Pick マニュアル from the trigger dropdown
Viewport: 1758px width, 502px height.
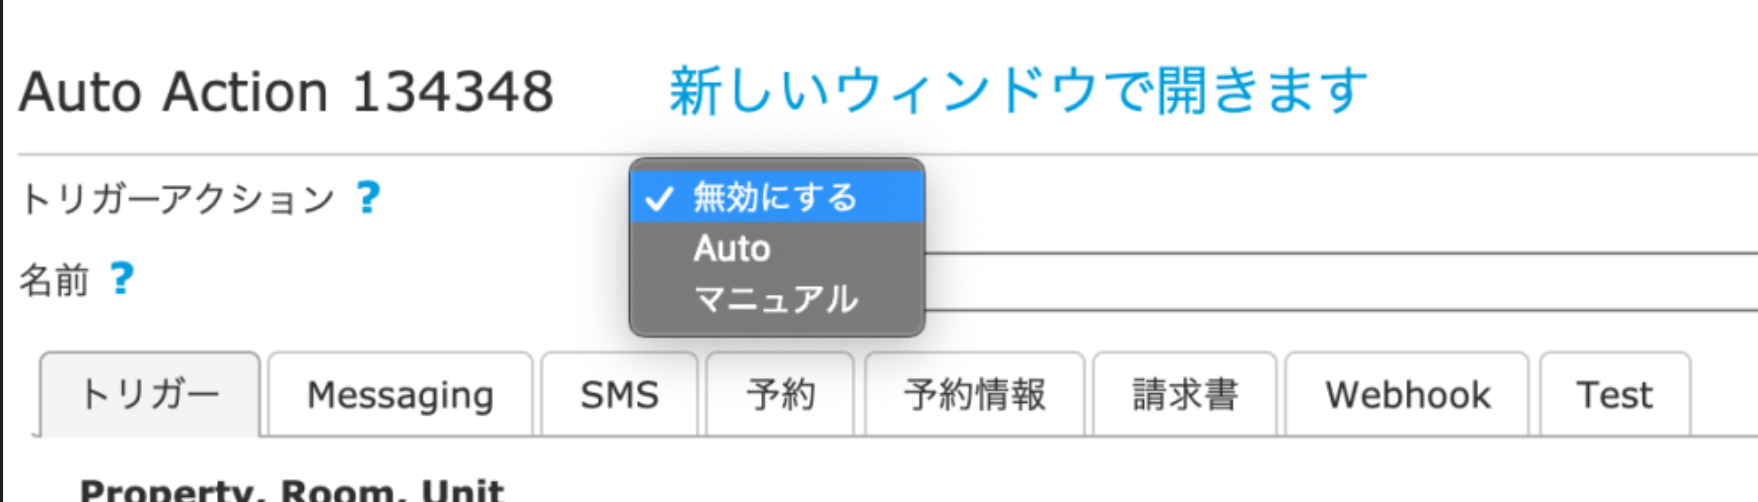click(x=775, y=299)
